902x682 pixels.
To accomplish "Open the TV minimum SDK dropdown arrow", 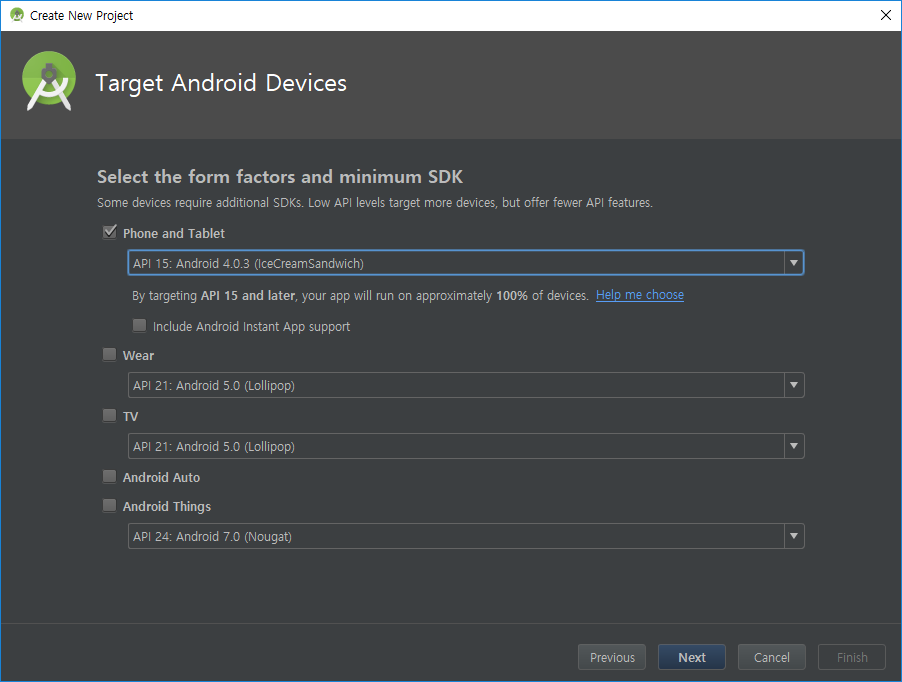I will [x=793, y=446].
